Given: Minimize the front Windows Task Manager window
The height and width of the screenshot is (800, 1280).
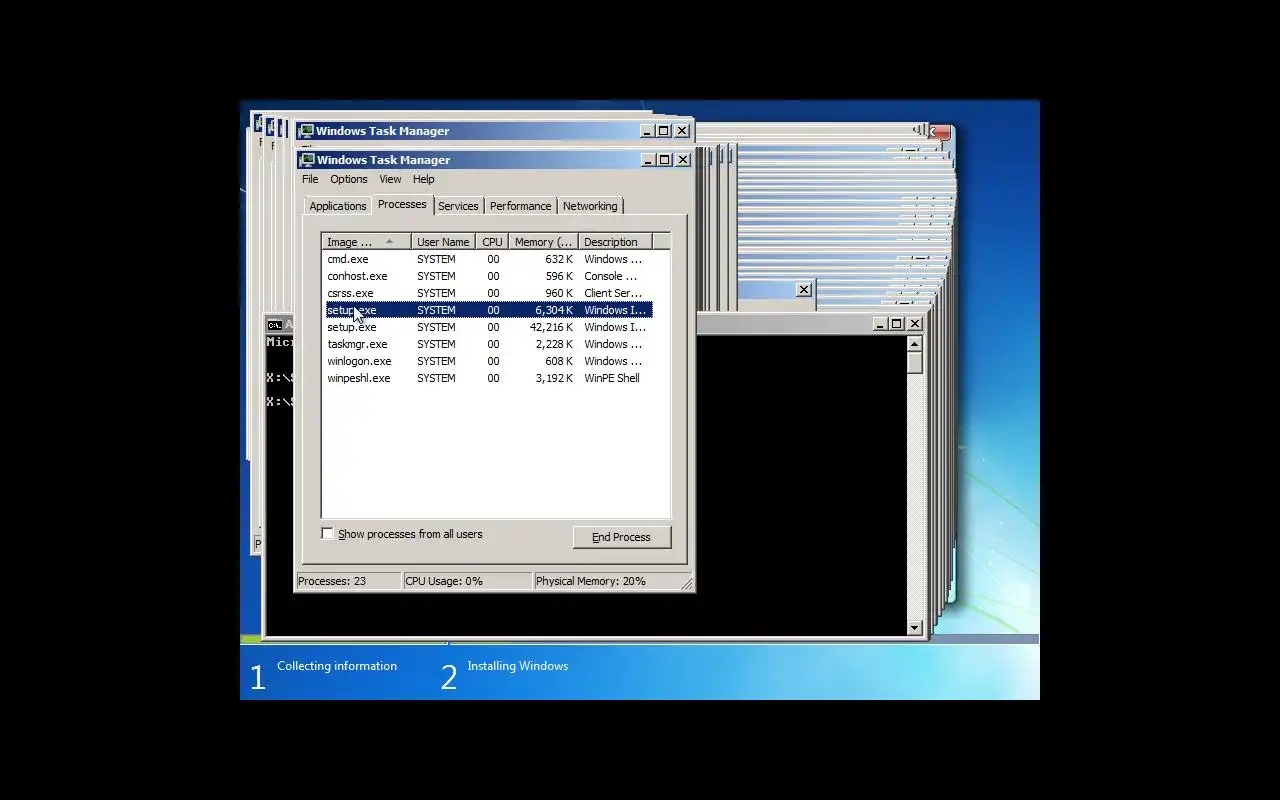Looking at the screenshot, I should coord(648,160).
